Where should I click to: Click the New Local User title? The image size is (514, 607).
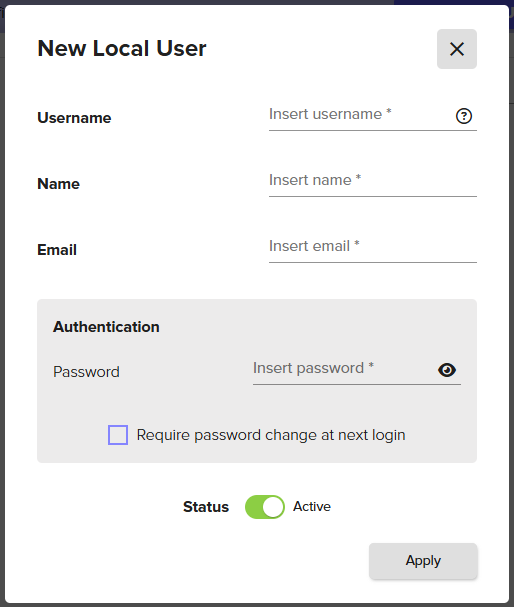point(122,48)
